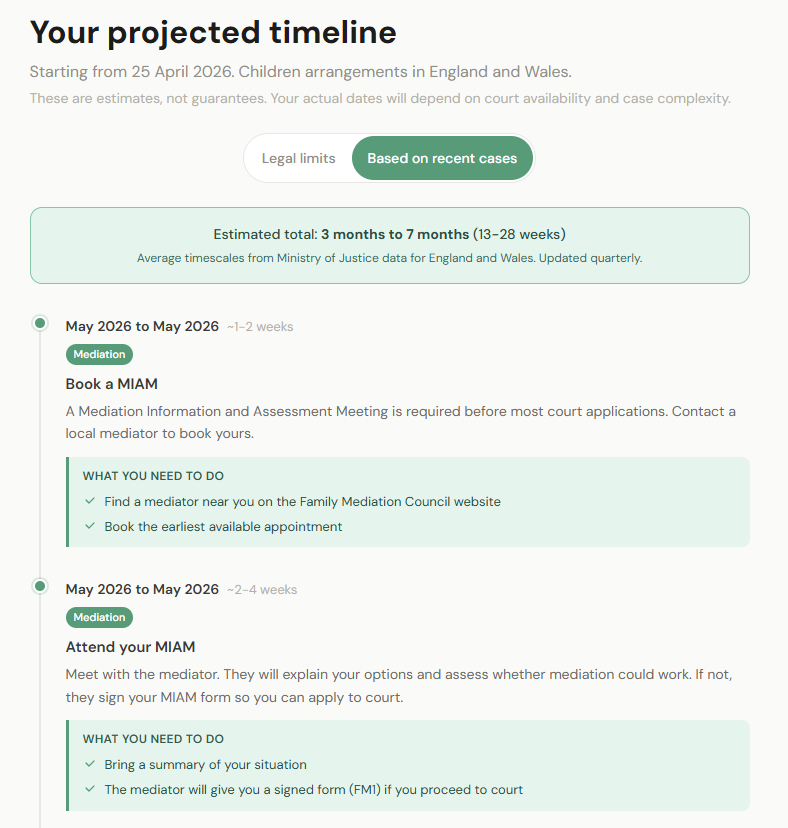The image size is (788, 828).
Task: Click the What You Need To Do header under Book a MIAM
Action: point(153,476)
